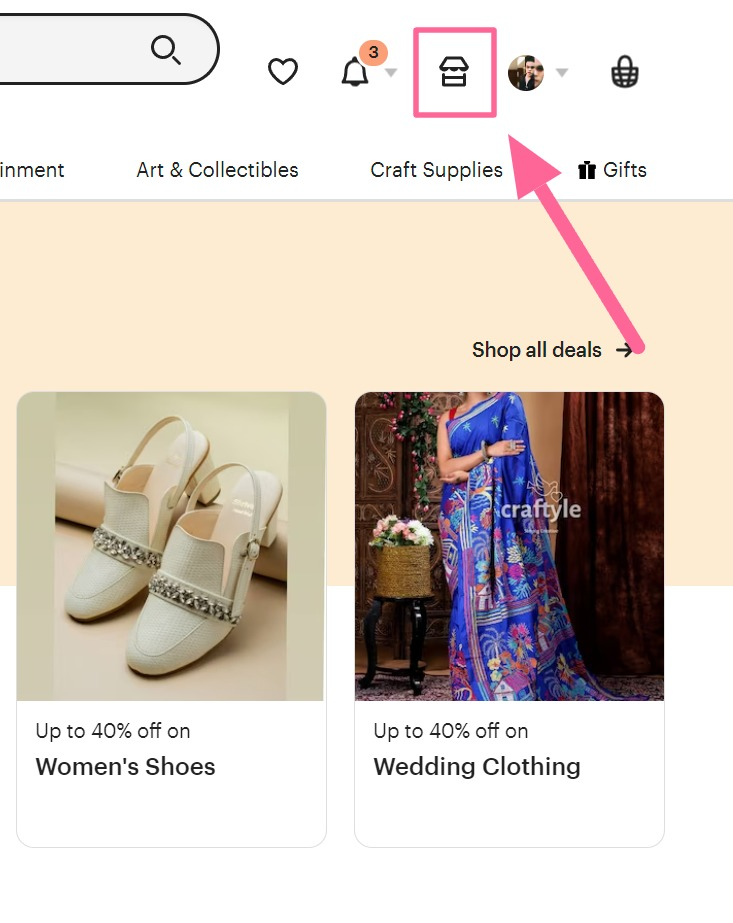Open the shopping basket cart
This screenshot has width=733, height=923.
click(624, 72)
